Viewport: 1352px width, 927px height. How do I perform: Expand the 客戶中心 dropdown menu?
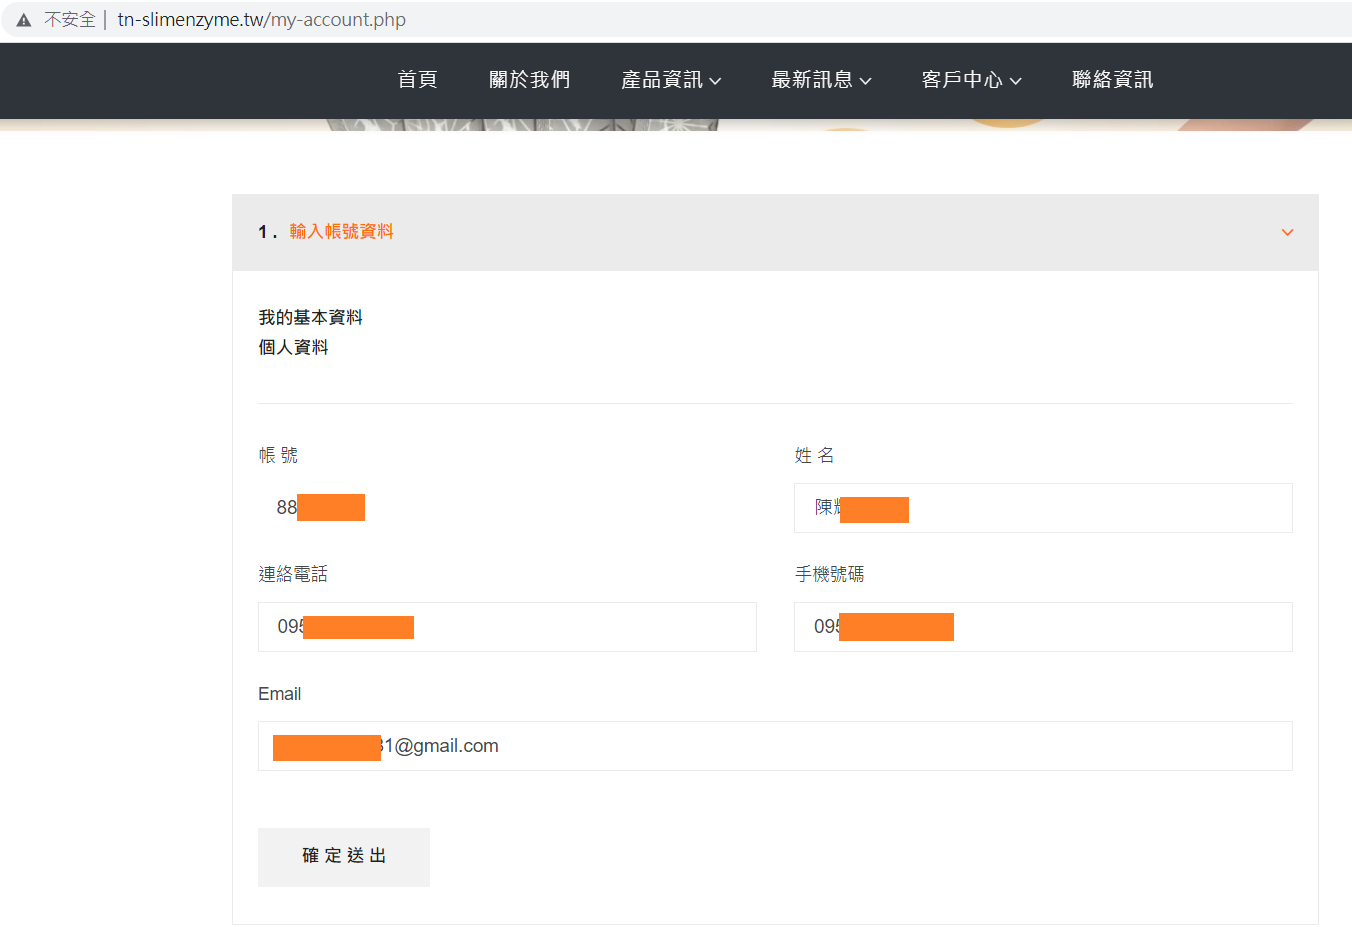971,80
